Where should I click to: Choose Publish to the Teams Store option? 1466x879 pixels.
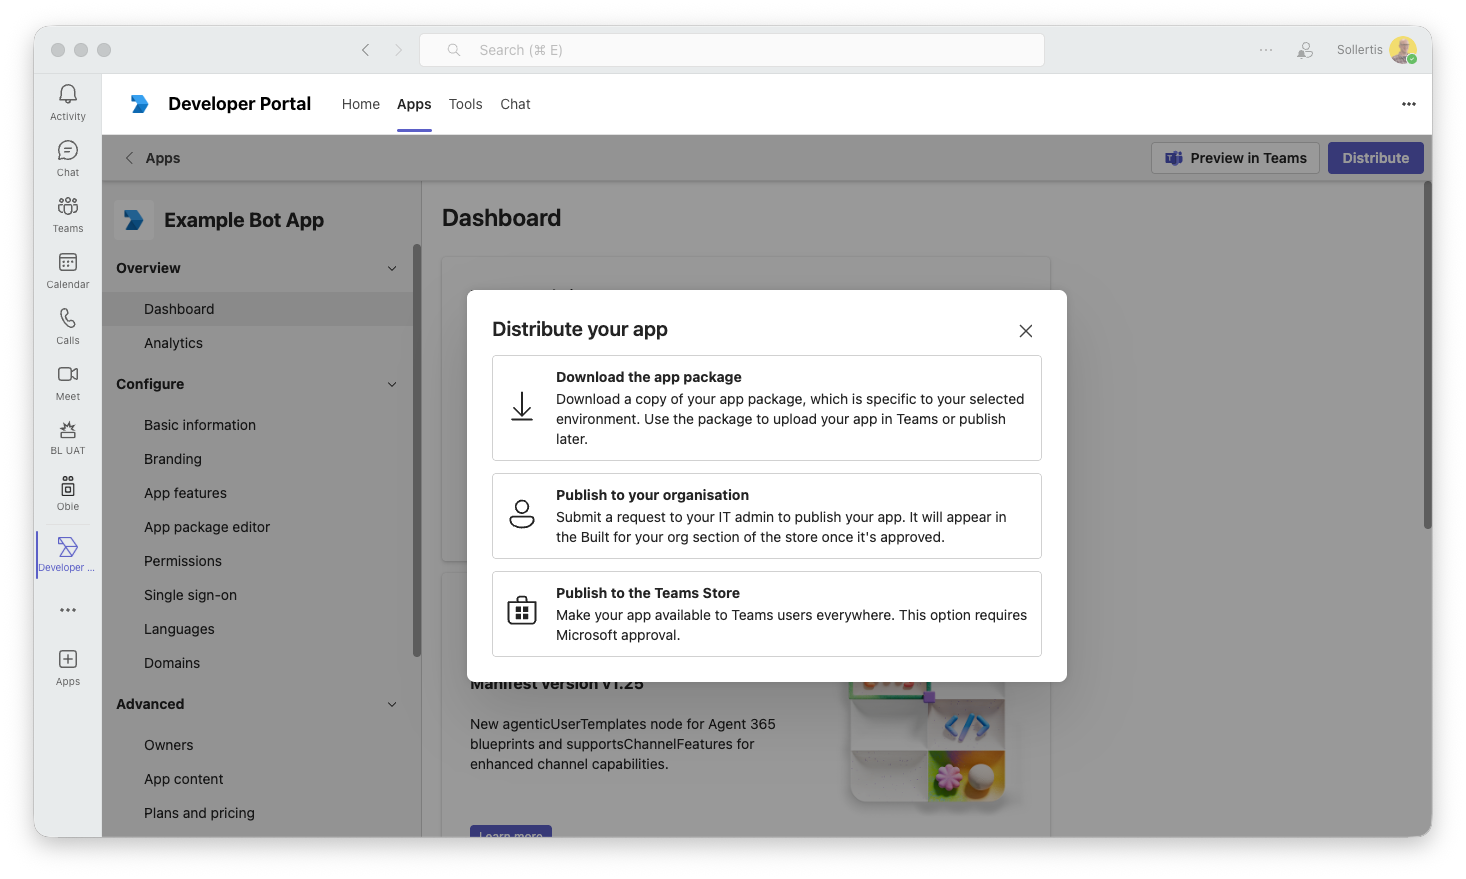coord(767,614)
